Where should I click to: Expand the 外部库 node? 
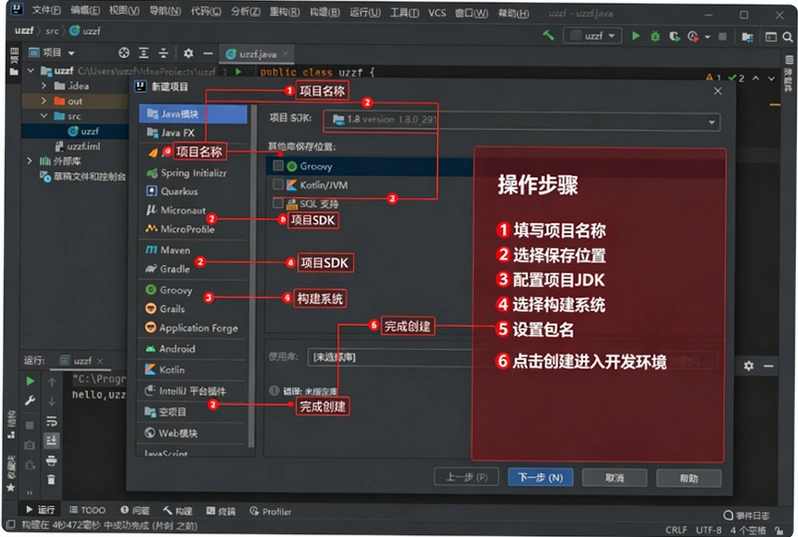click(x=30, y=161)
